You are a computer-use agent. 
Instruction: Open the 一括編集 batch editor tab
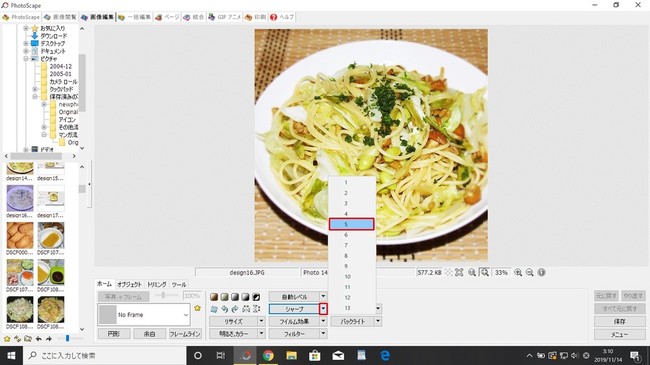click(x=135, y=17)
